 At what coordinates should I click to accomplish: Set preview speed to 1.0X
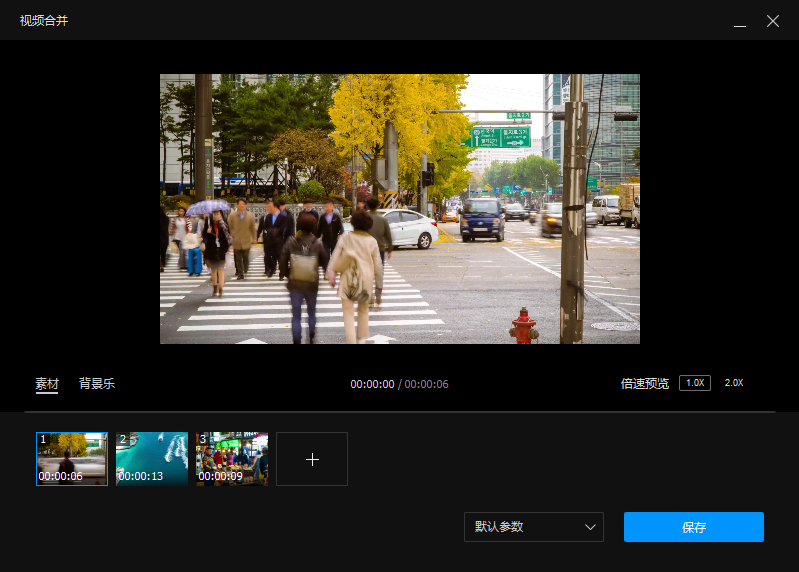point(695,383)
